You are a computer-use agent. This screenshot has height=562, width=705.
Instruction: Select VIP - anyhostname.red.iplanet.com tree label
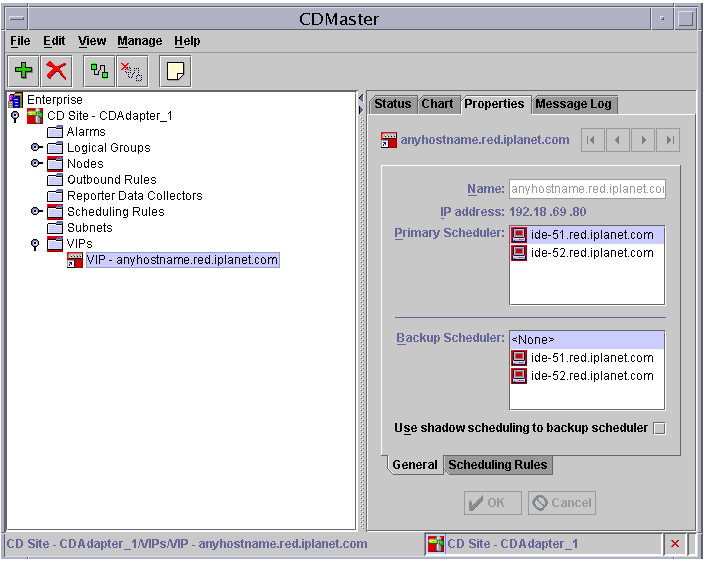(183, 260)
